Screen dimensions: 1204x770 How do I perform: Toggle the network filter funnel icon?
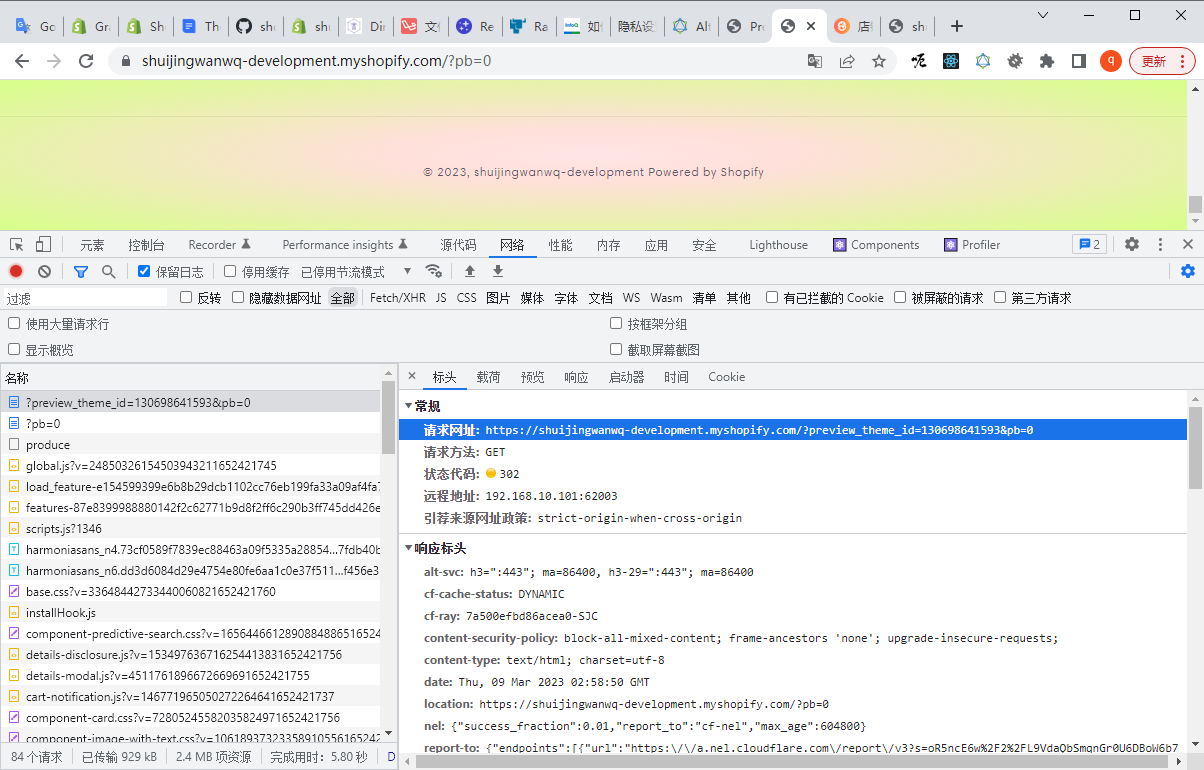click(x=81, y=271)
